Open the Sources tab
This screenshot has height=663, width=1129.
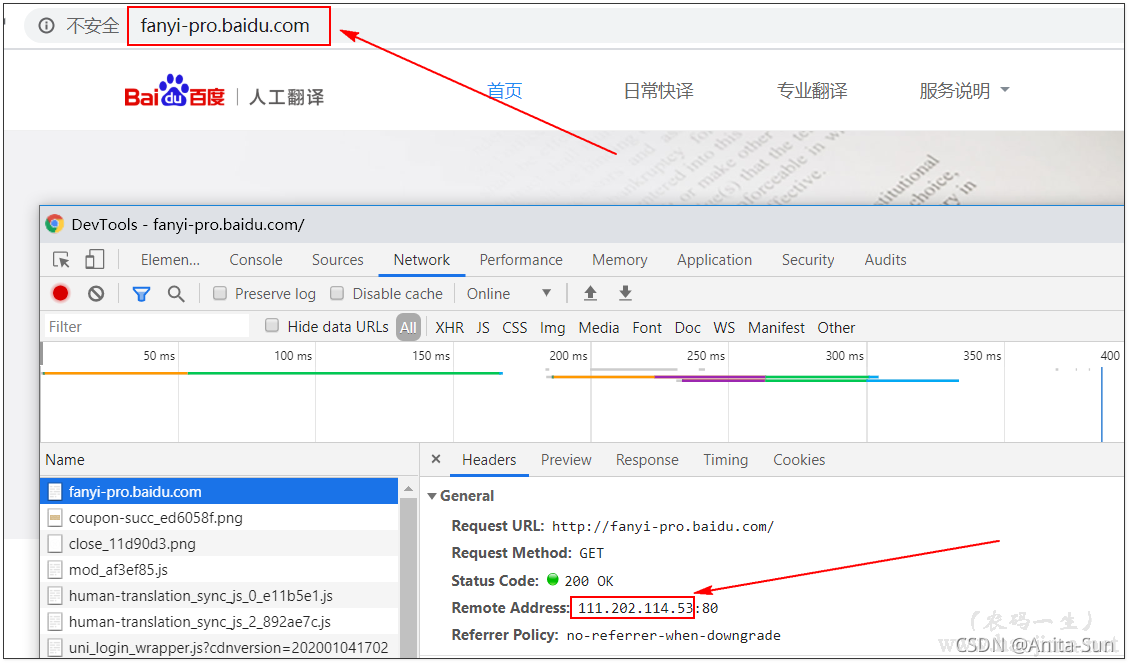(x=338, y=260)
